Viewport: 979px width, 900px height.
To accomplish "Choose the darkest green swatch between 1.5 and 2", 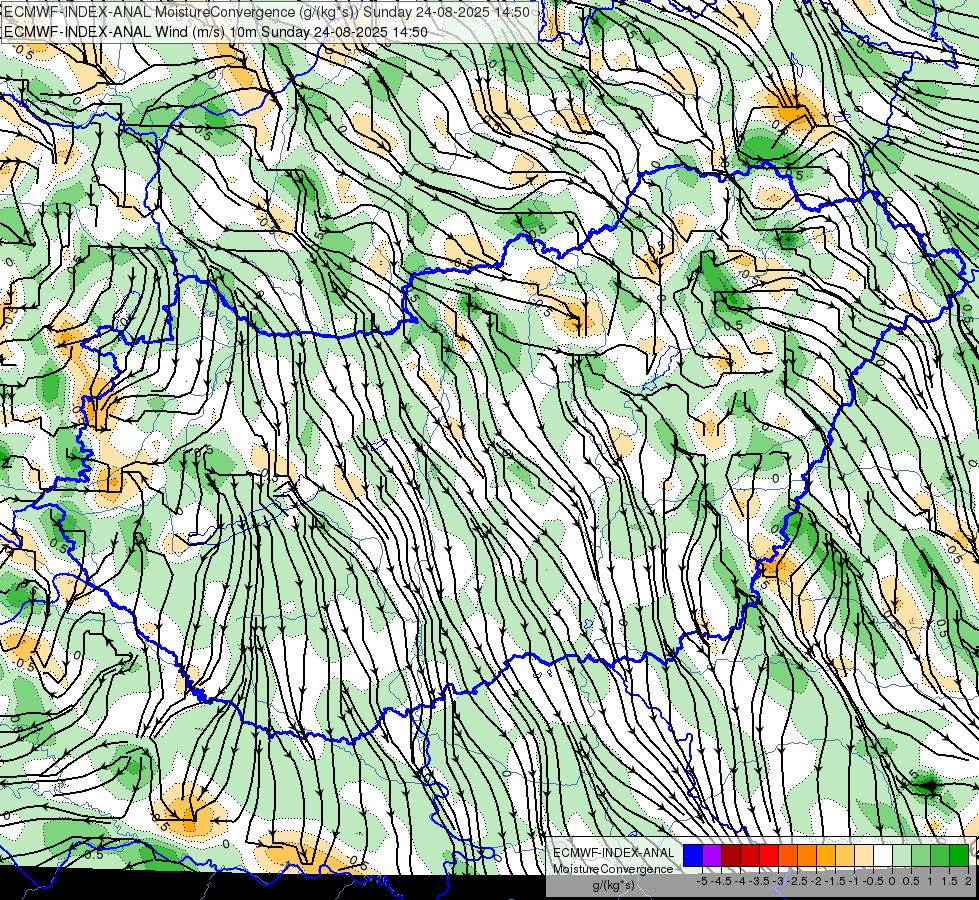I will tap(960, 855).
